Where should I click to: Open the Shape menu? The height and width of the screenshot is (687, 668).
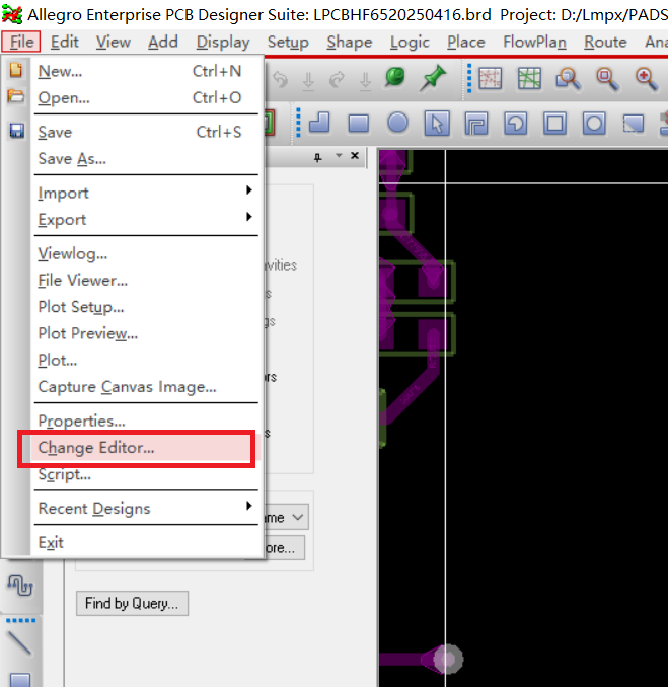349,42
